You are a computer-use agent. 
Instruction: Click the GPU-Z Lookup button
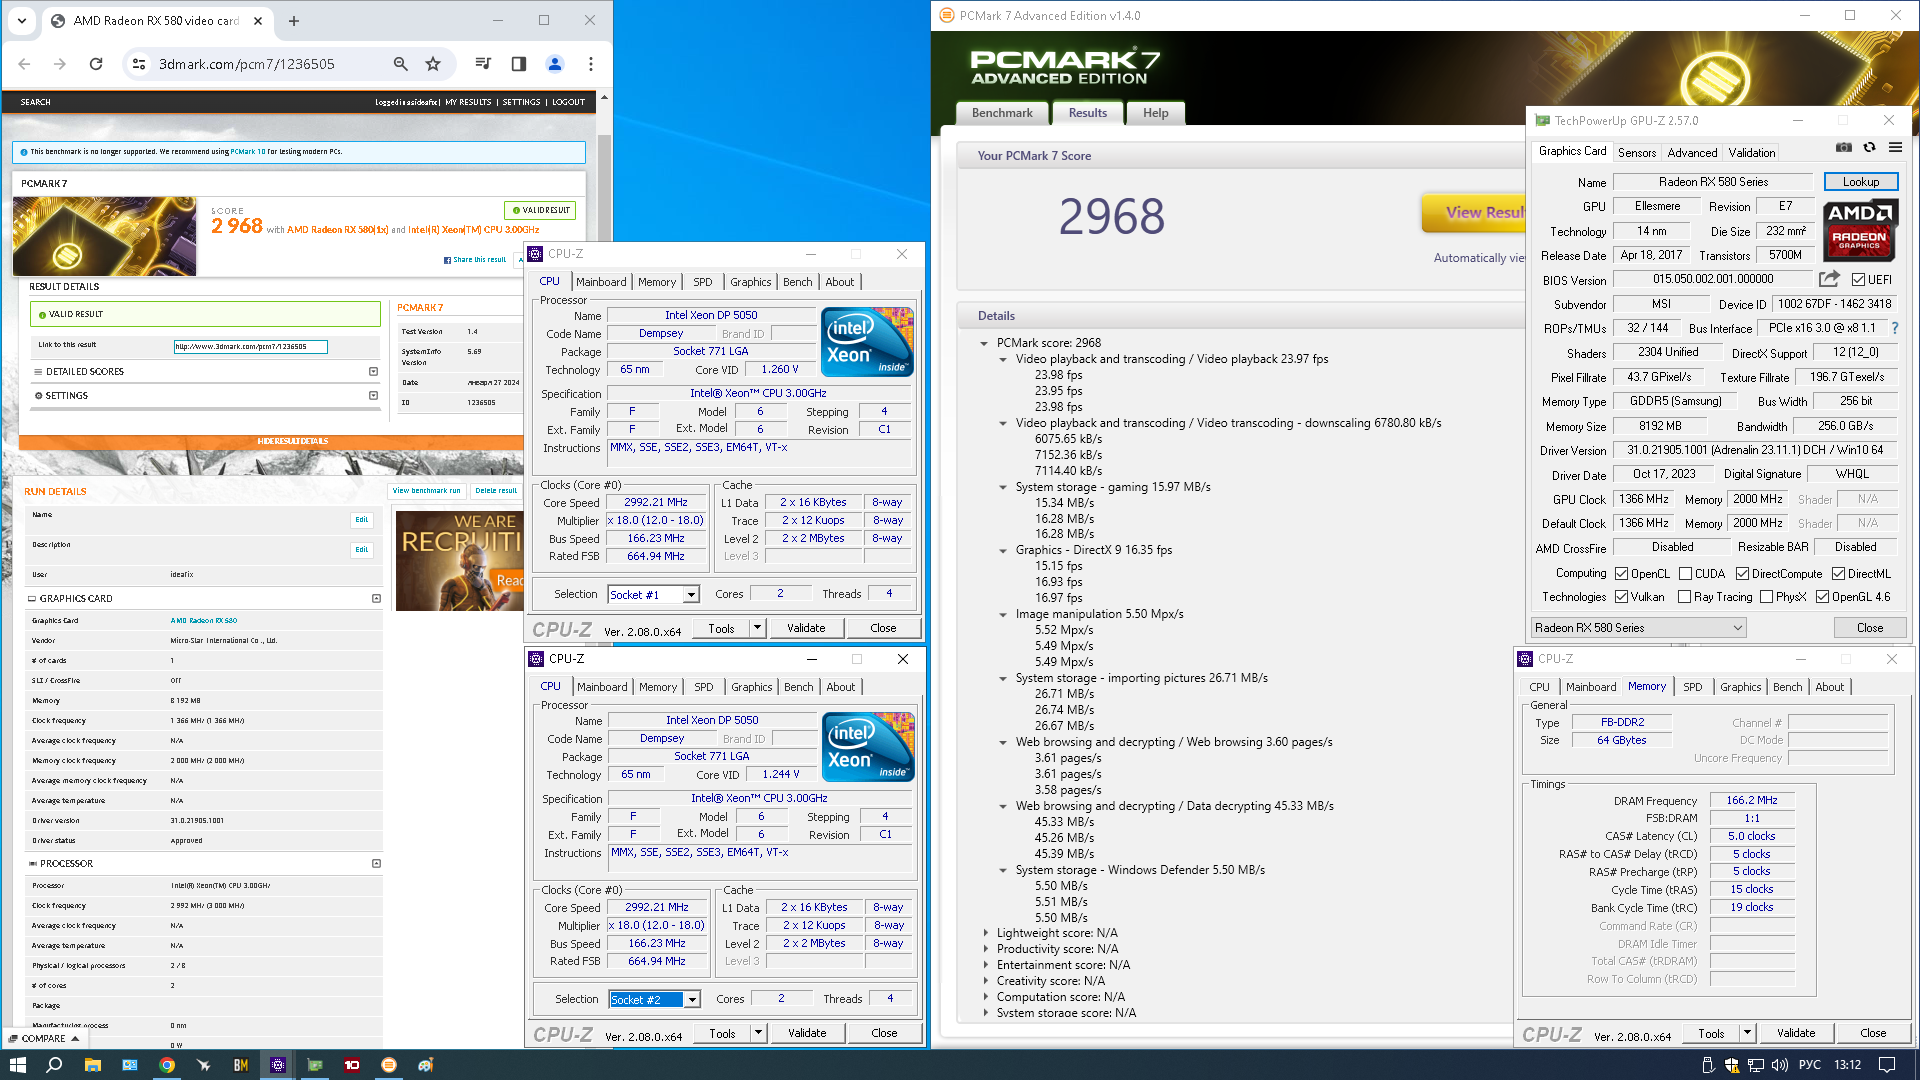point(1861,182)
